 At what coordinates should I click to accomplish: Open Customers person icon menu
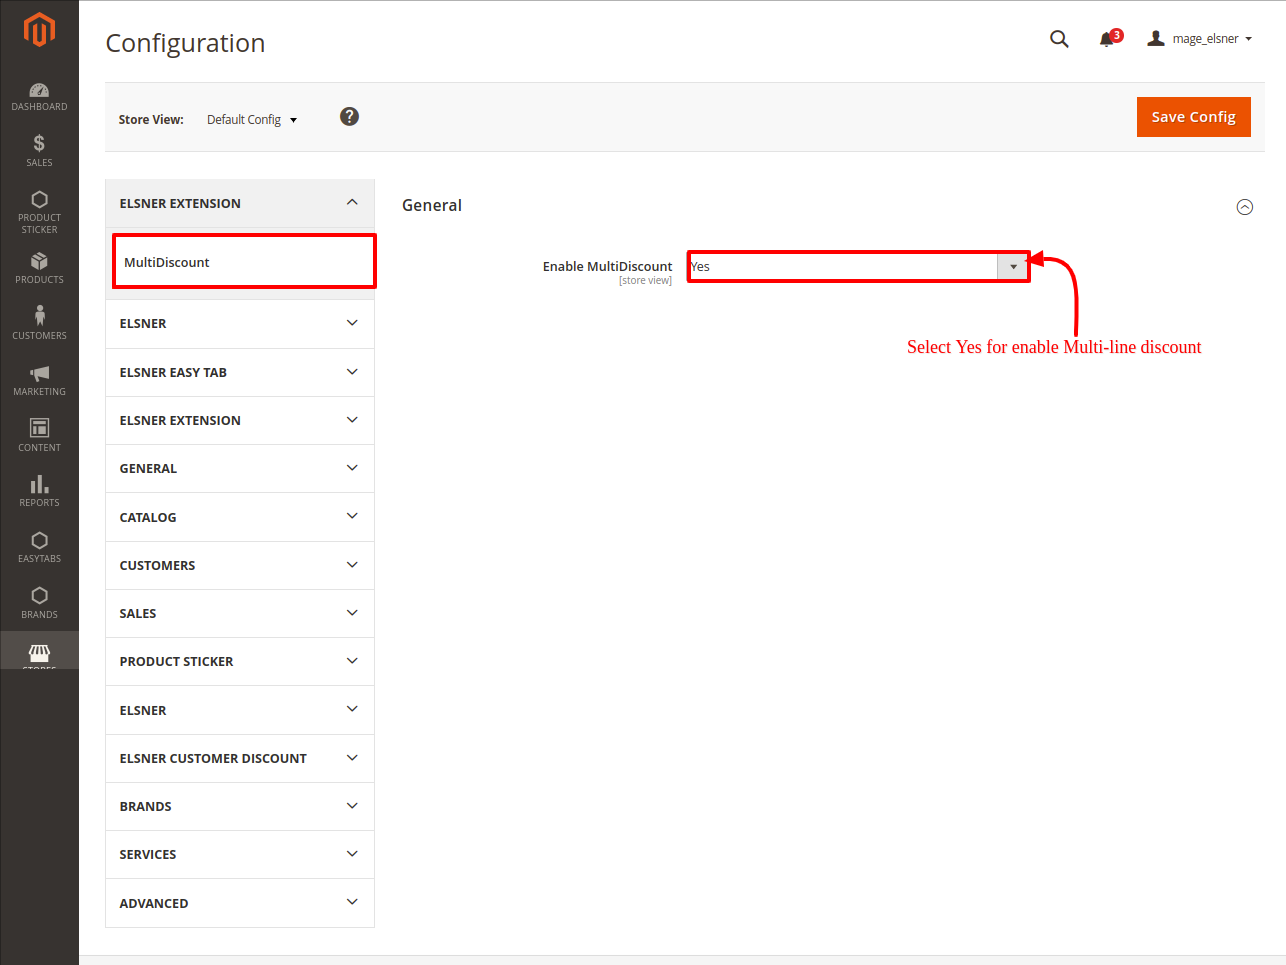39,322
